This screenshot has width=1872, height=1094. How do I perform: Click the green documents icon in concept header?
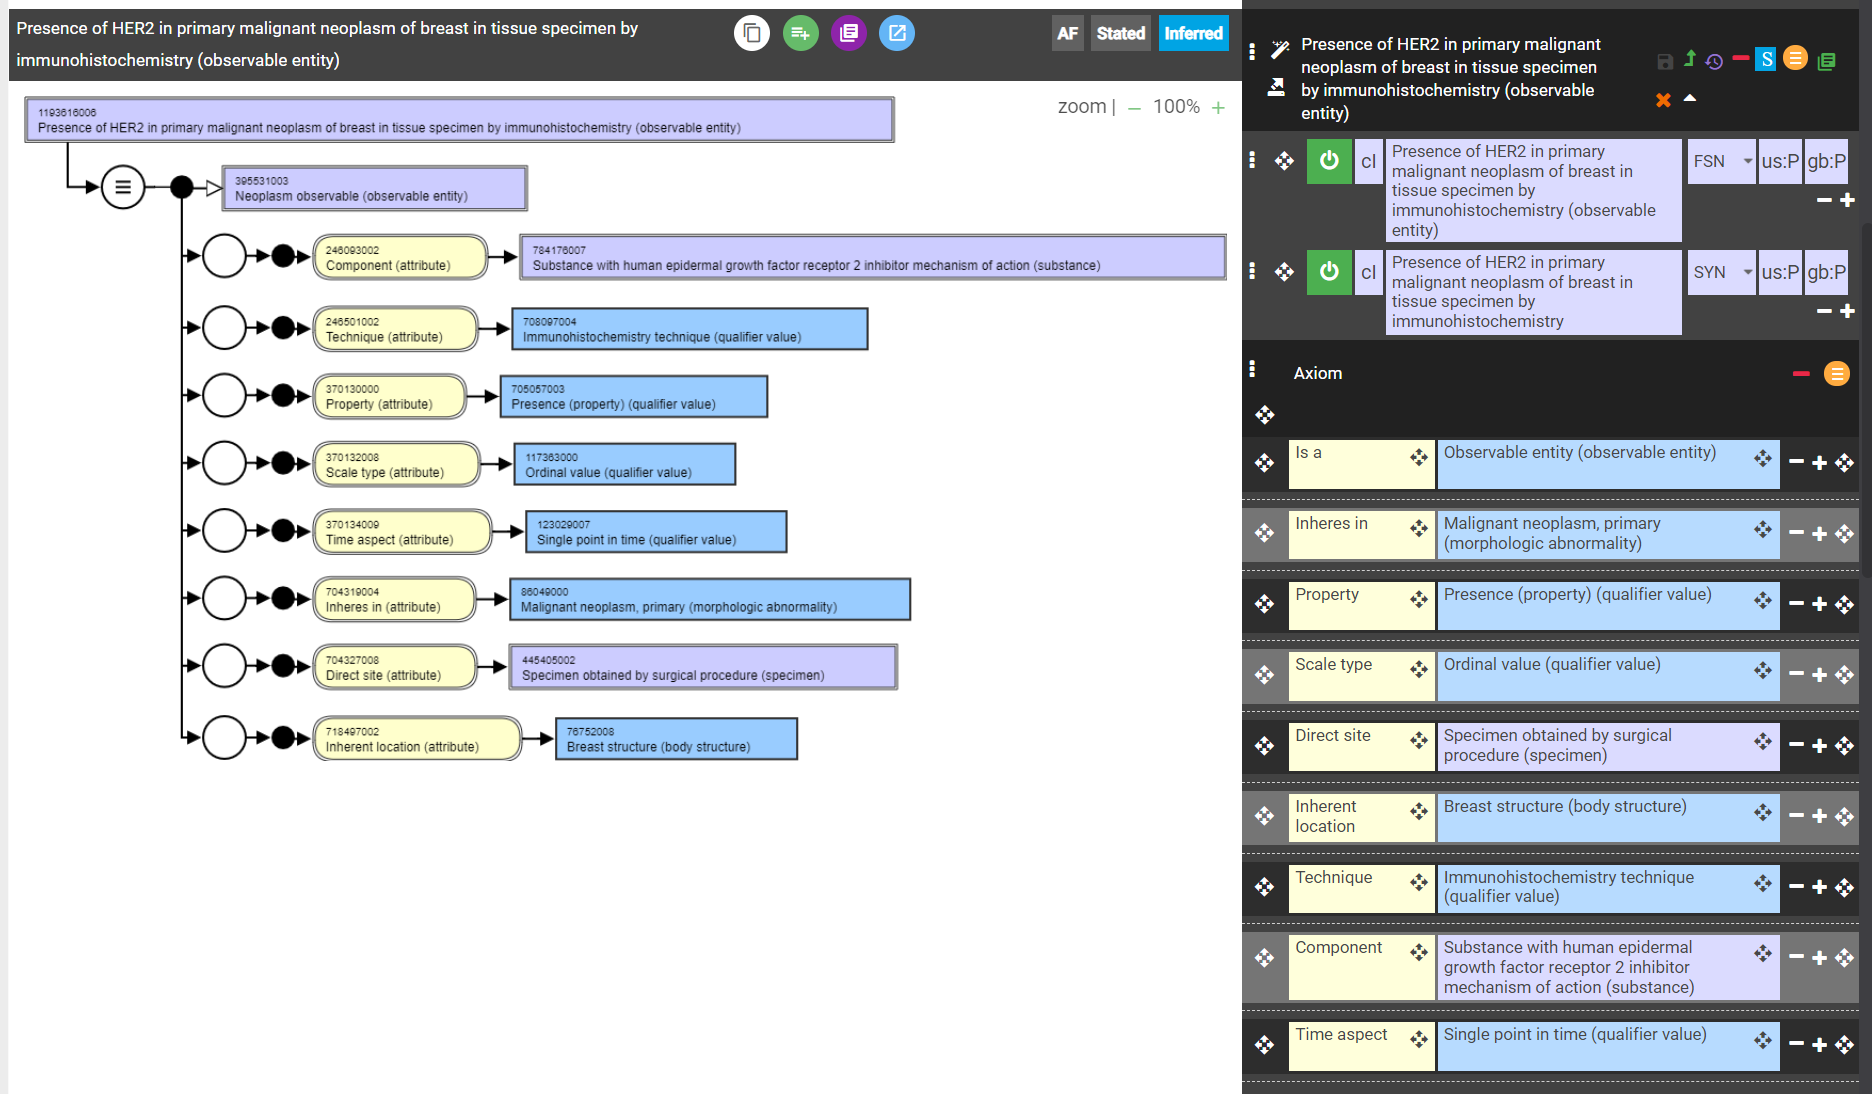(1826, 62)
